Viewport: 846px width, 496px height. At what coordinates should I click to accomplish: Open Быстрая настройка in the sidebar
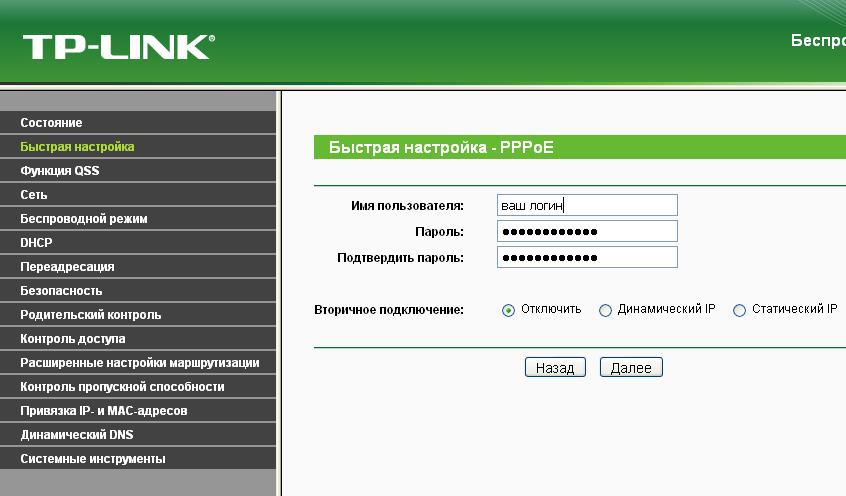point(138,147)
